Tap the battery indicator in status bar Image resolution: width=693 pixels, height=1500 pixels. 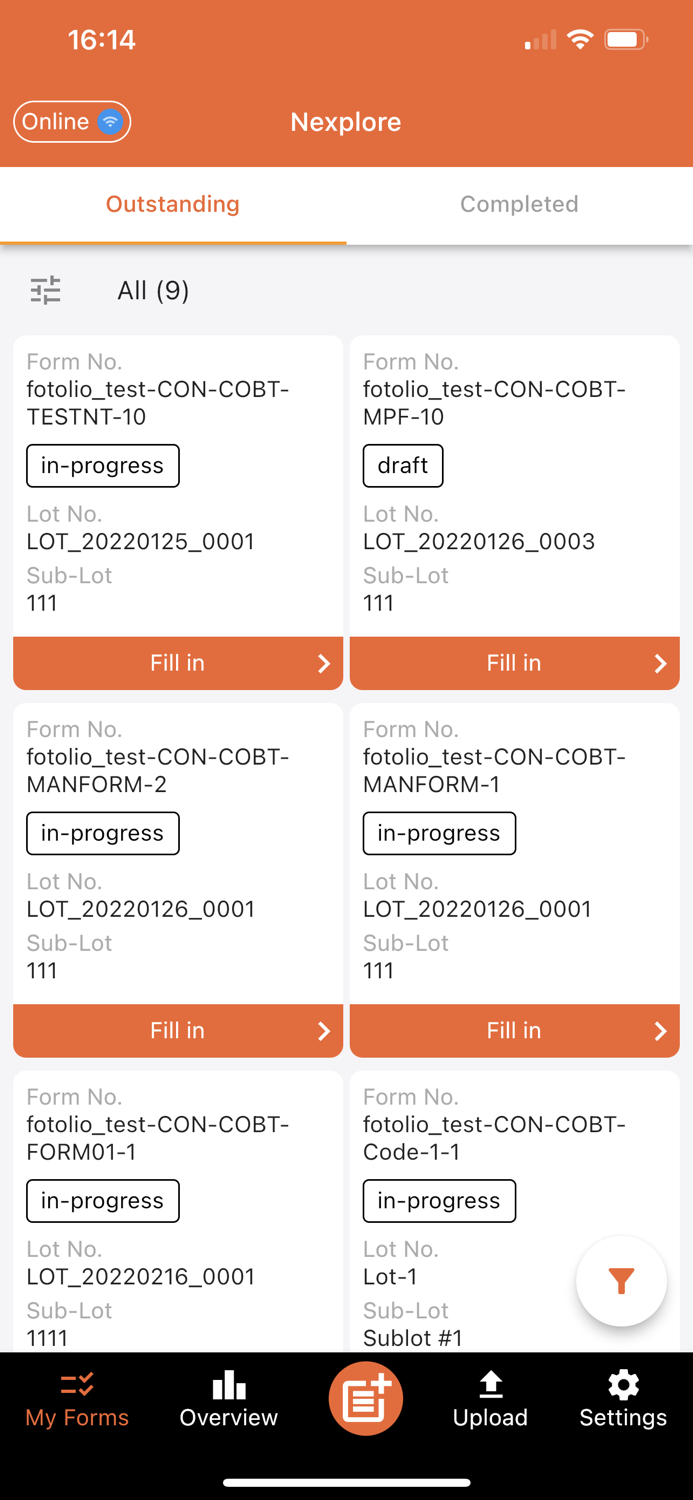(625, 40)
